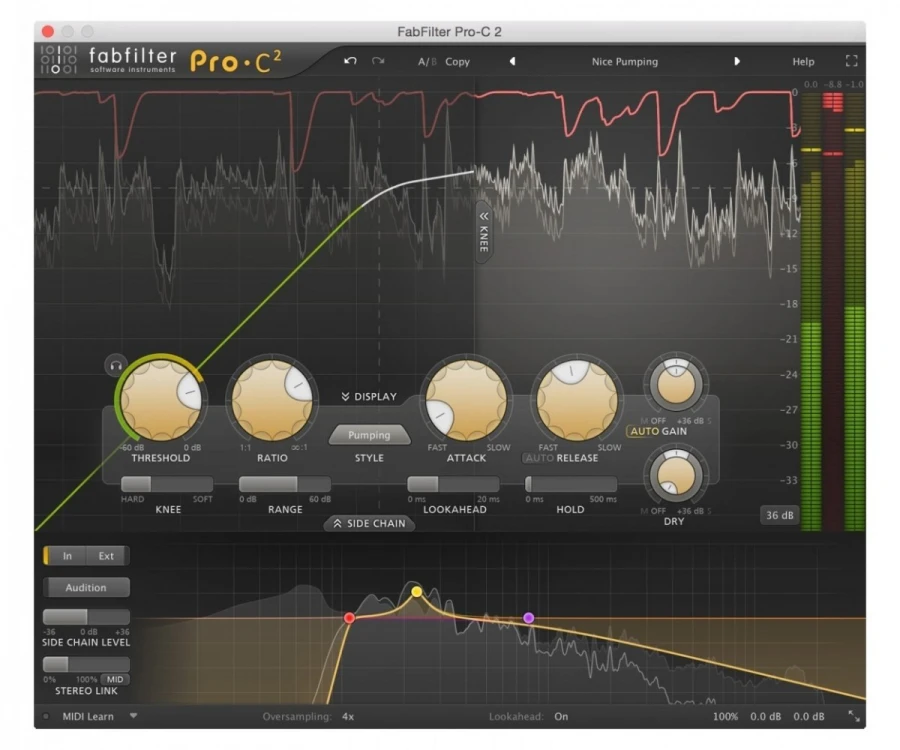Copy A settings to B

coord(457,61)
